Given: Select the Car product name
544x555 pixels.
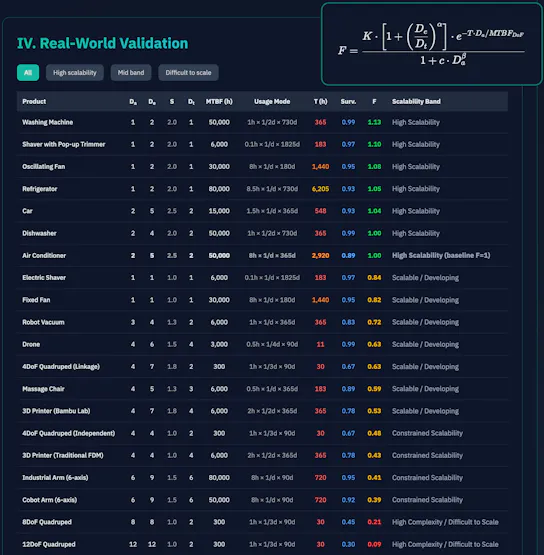Looking at the screenshot, I should point(27,211).
